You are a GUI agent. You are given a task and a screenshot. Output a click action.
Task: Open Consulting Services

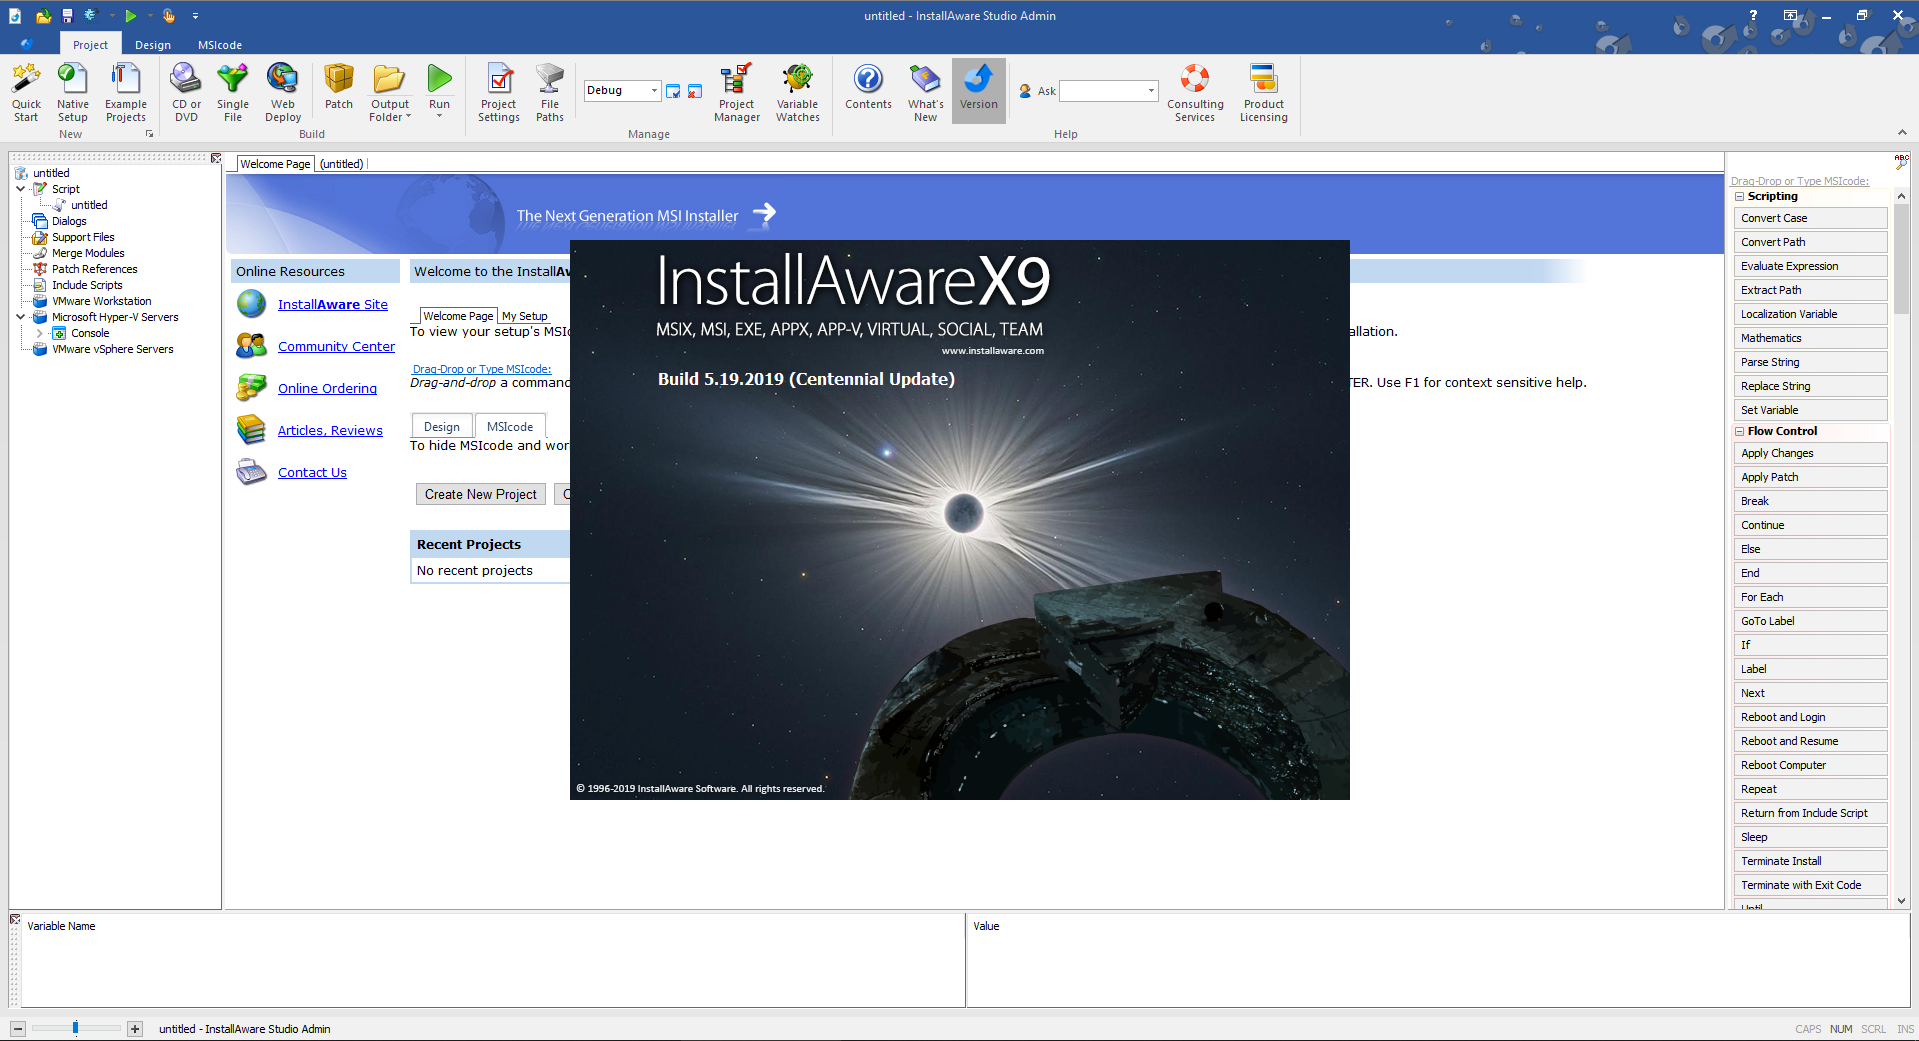click(1195, 92)
